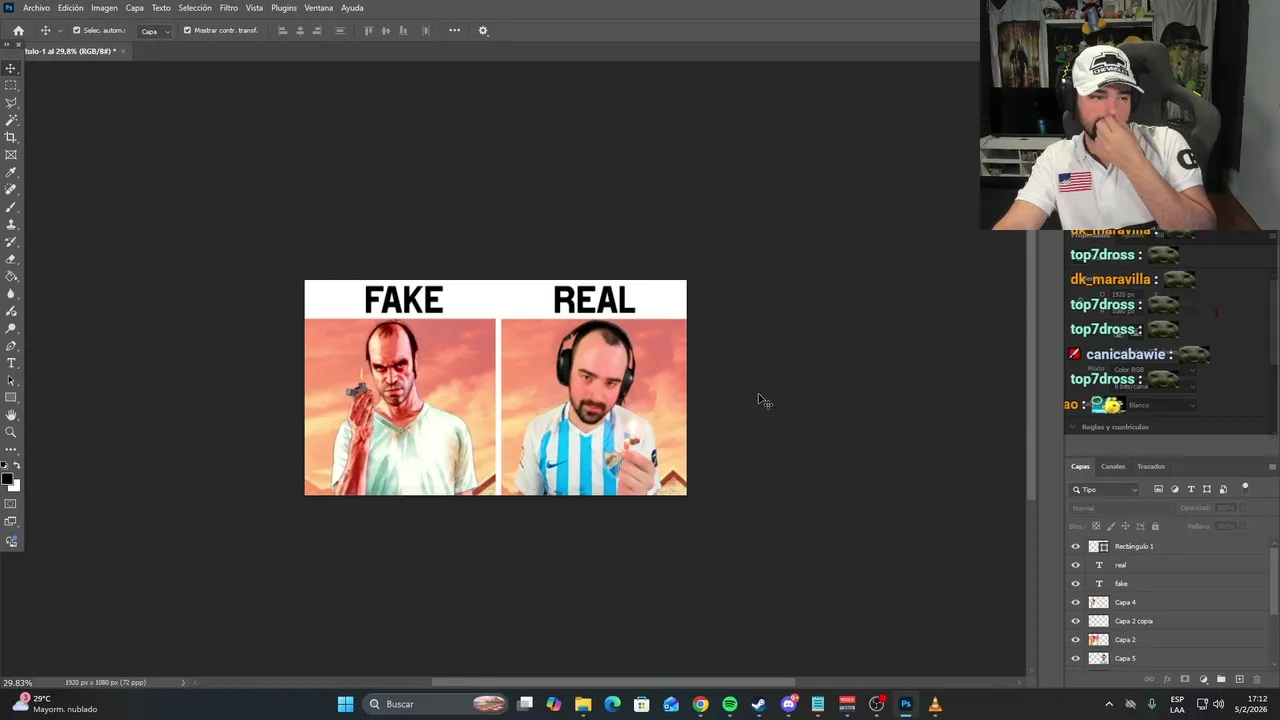This screenshot has height=720, width=1280.
Task: Switch to the Canales tab
Action: pos(1113,466)
